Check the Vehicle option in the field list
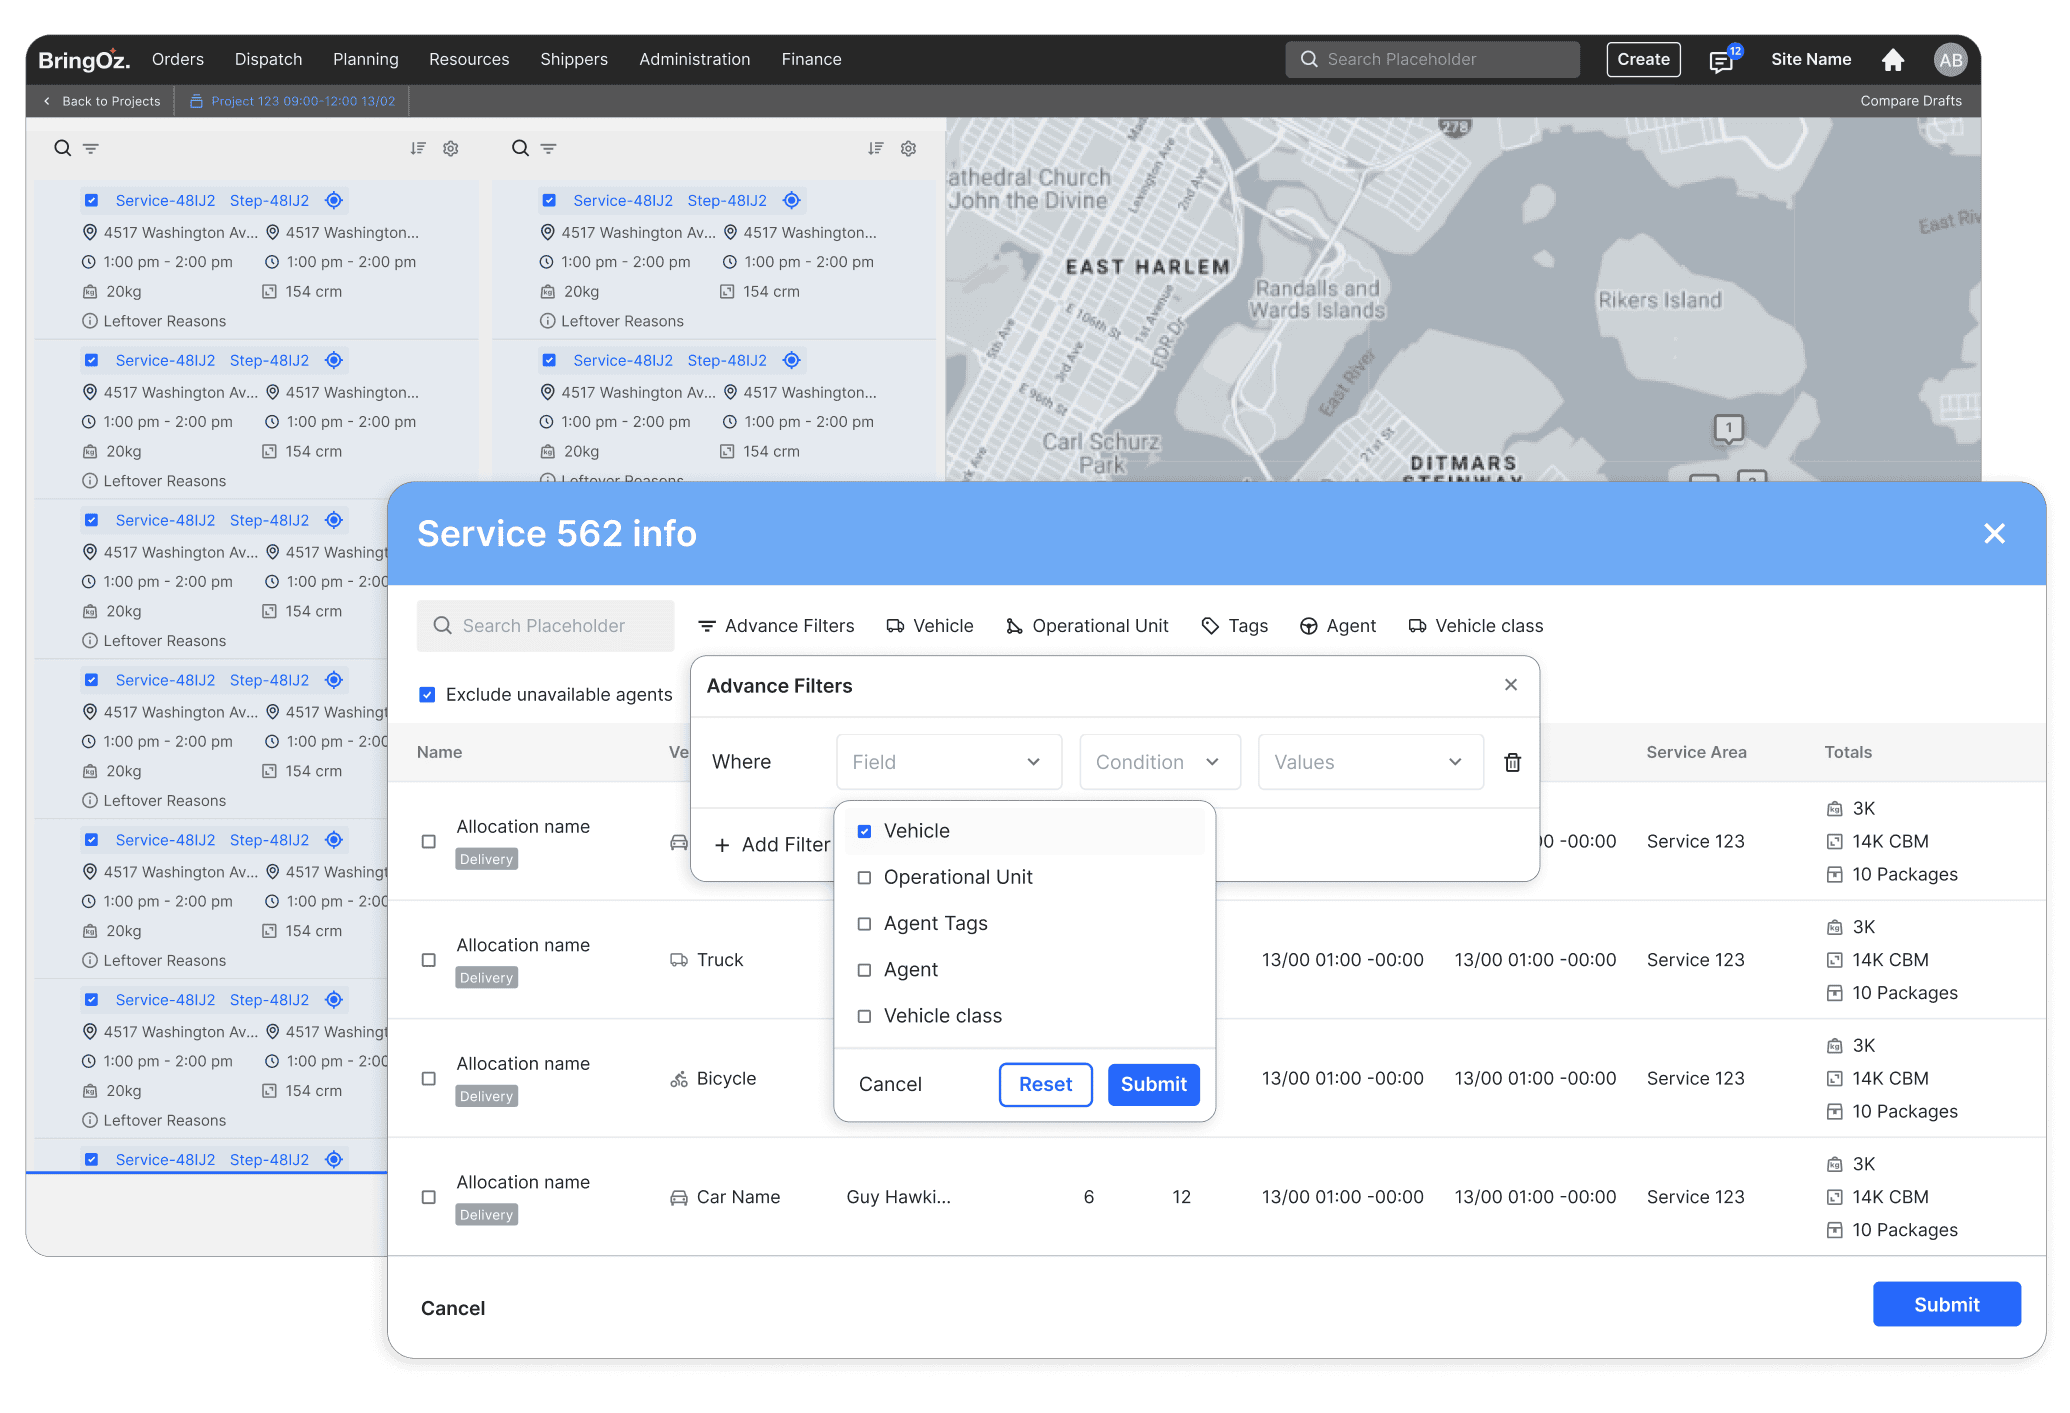The height and width of the screenshot is (1413, 2070). (x=864, y=831)
